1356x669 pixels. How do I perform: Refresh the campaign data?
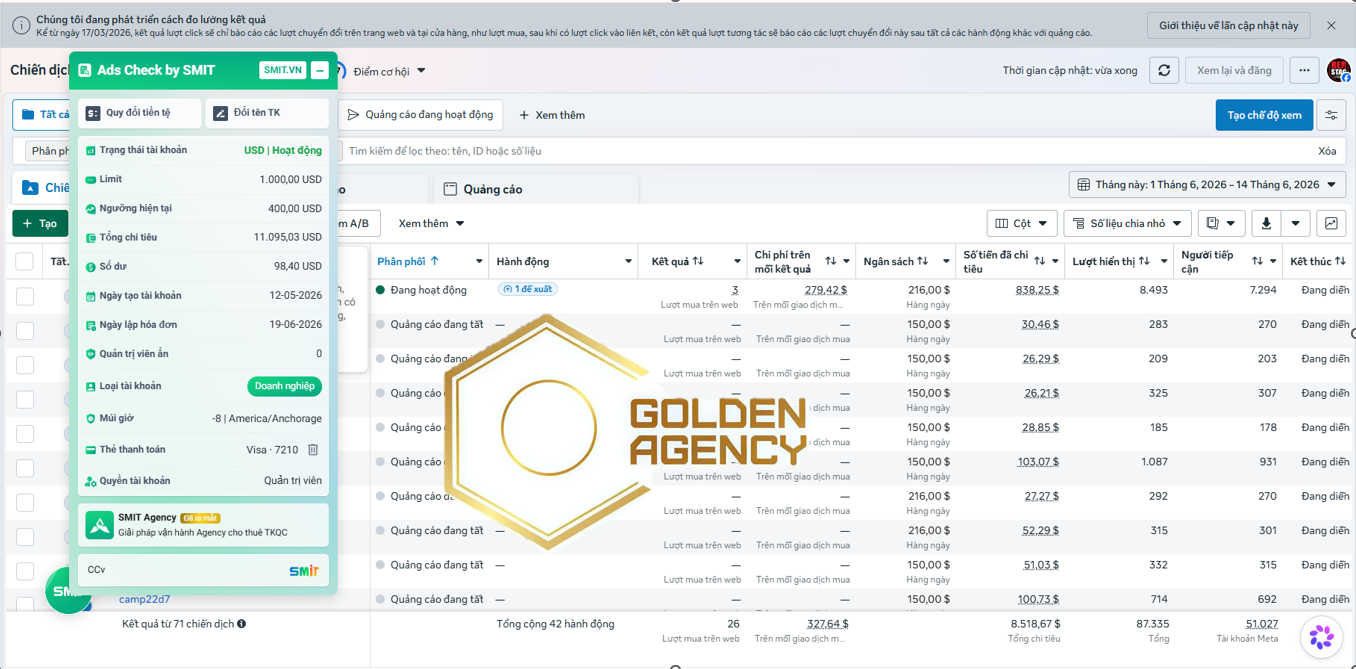point(1164,71)
